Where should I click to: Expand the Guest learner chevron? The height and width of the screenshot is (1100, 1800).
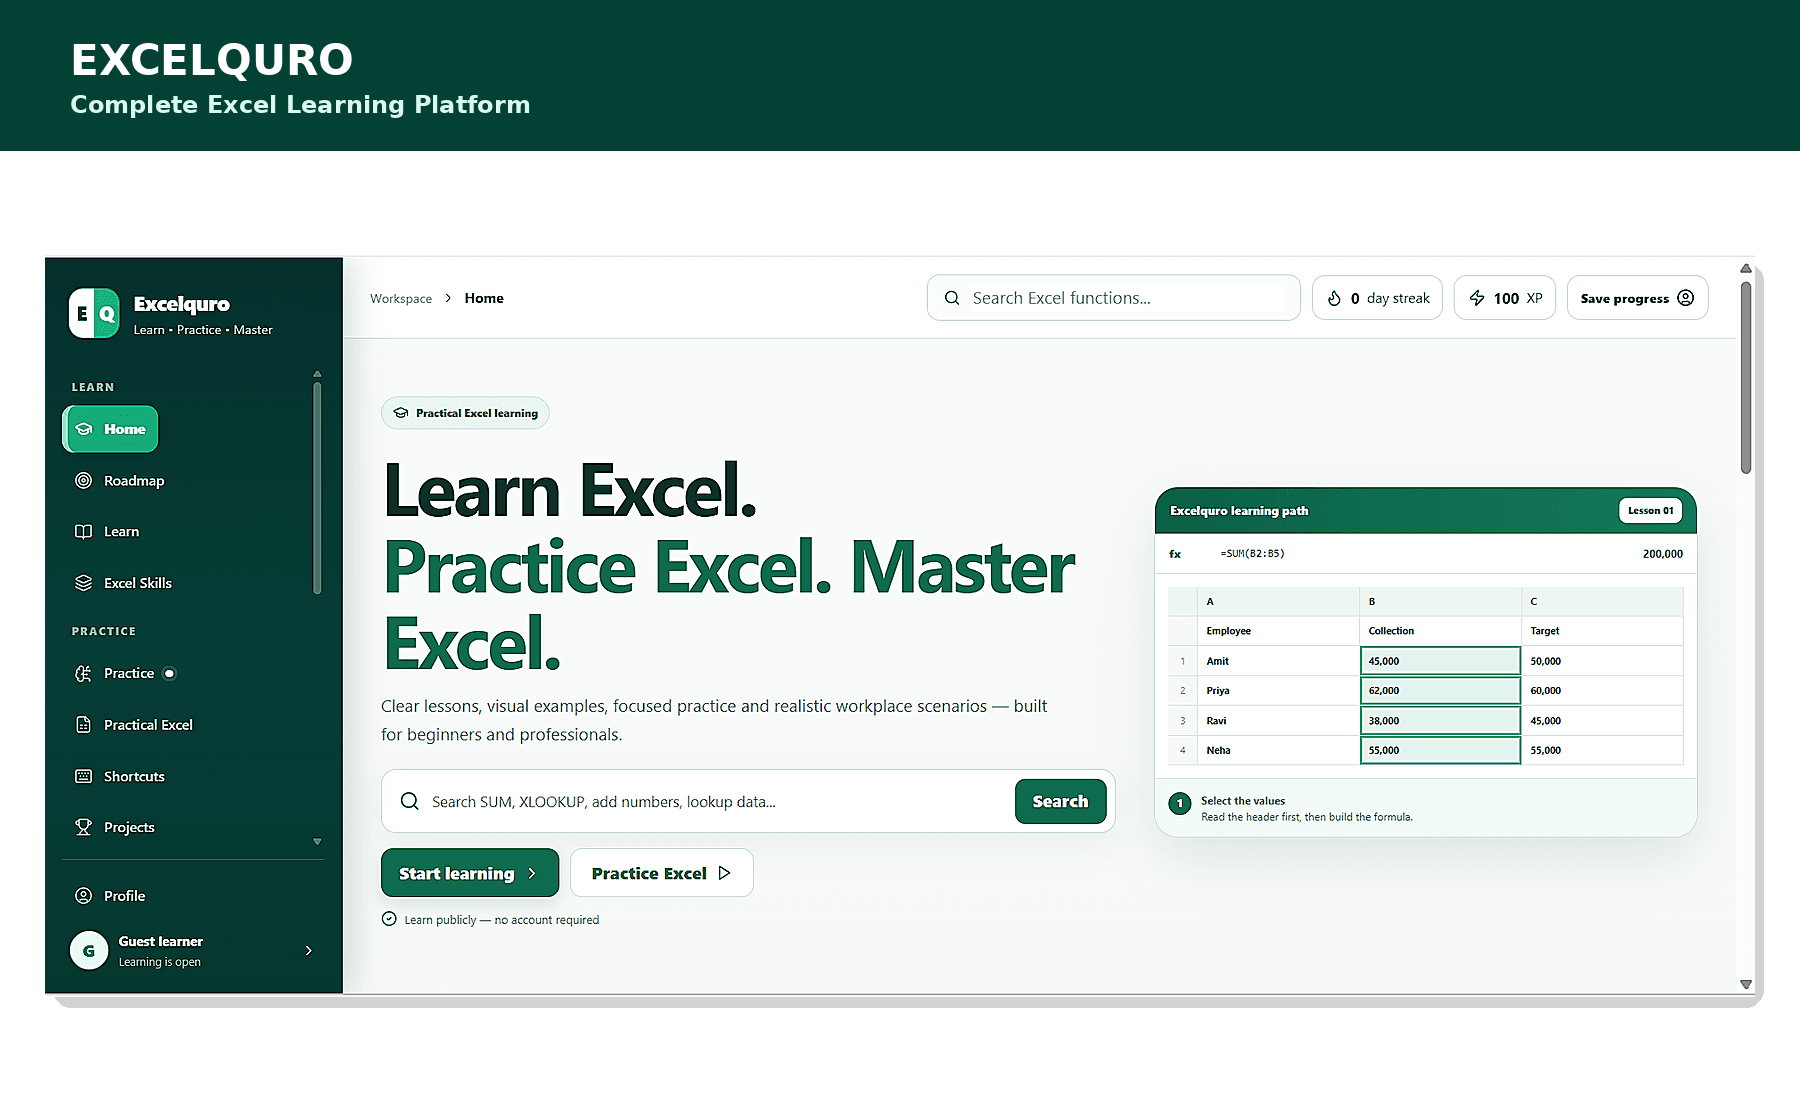pyautogui.click(x=309, y=950)
